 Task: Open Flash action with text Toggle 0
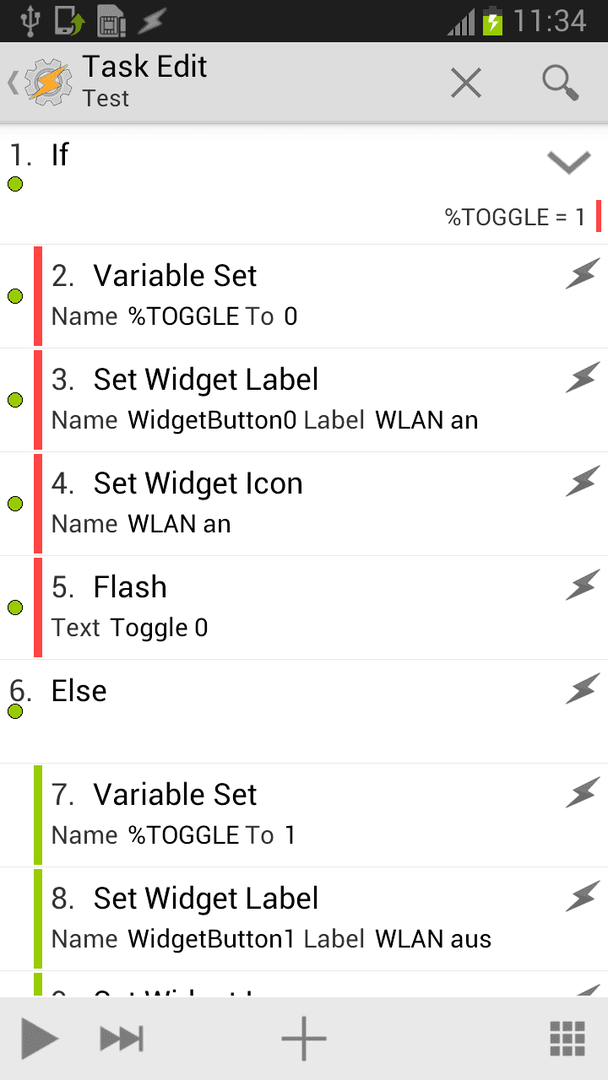(304, 608)
